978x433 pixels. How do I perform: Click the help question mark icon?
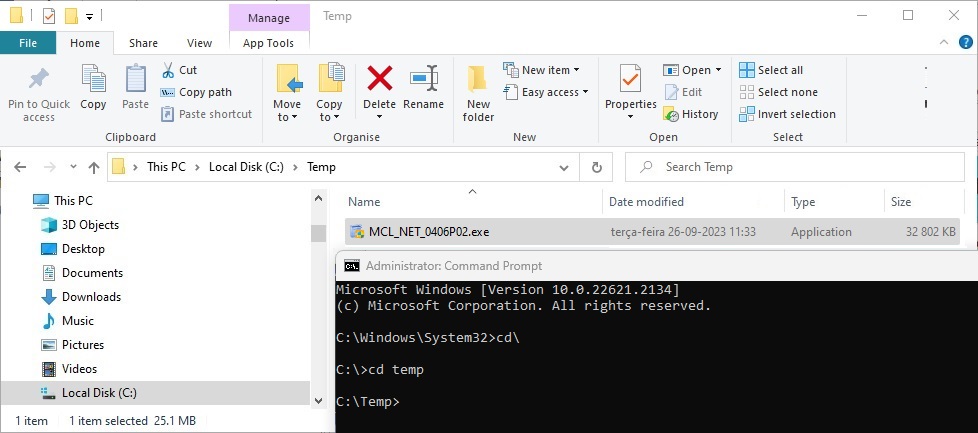[x=964, y=42]
